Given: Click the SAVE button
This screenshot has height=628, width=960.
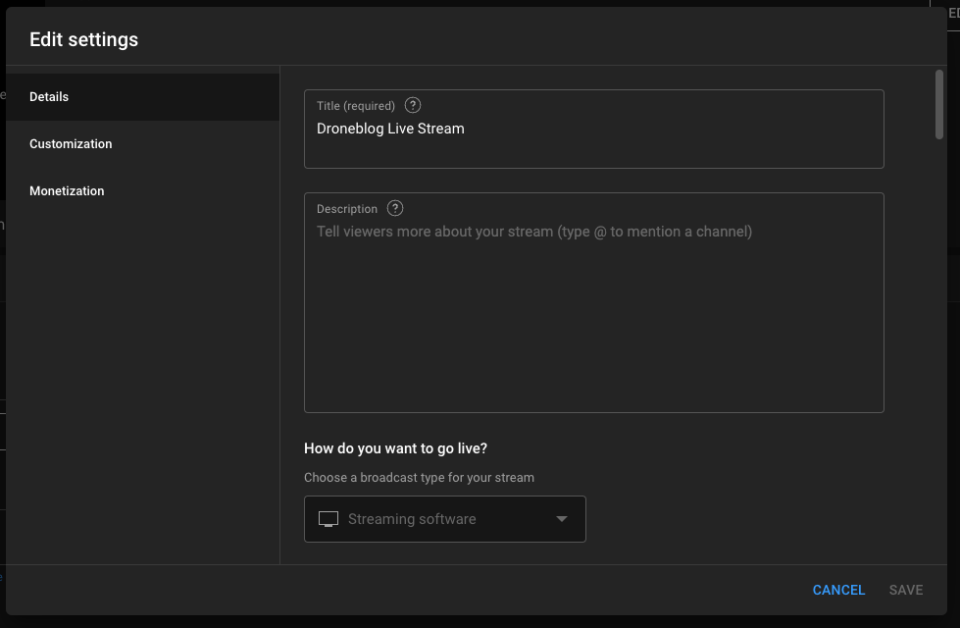Looking at the screenshot, I should point(906,590).
